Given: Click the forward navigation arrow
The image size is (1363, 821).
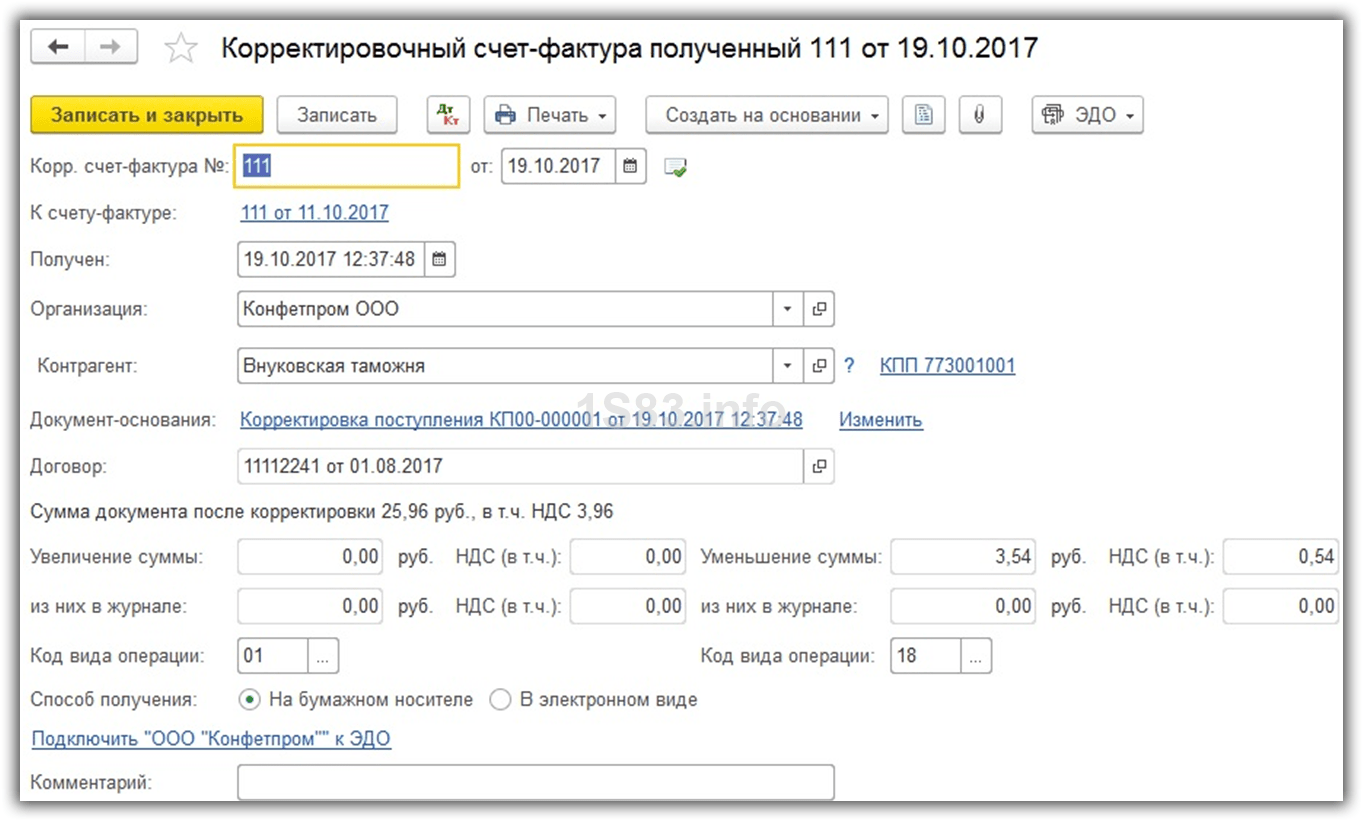Looking at the screenshot, I should pyautogui.click(x=111, y=47).
